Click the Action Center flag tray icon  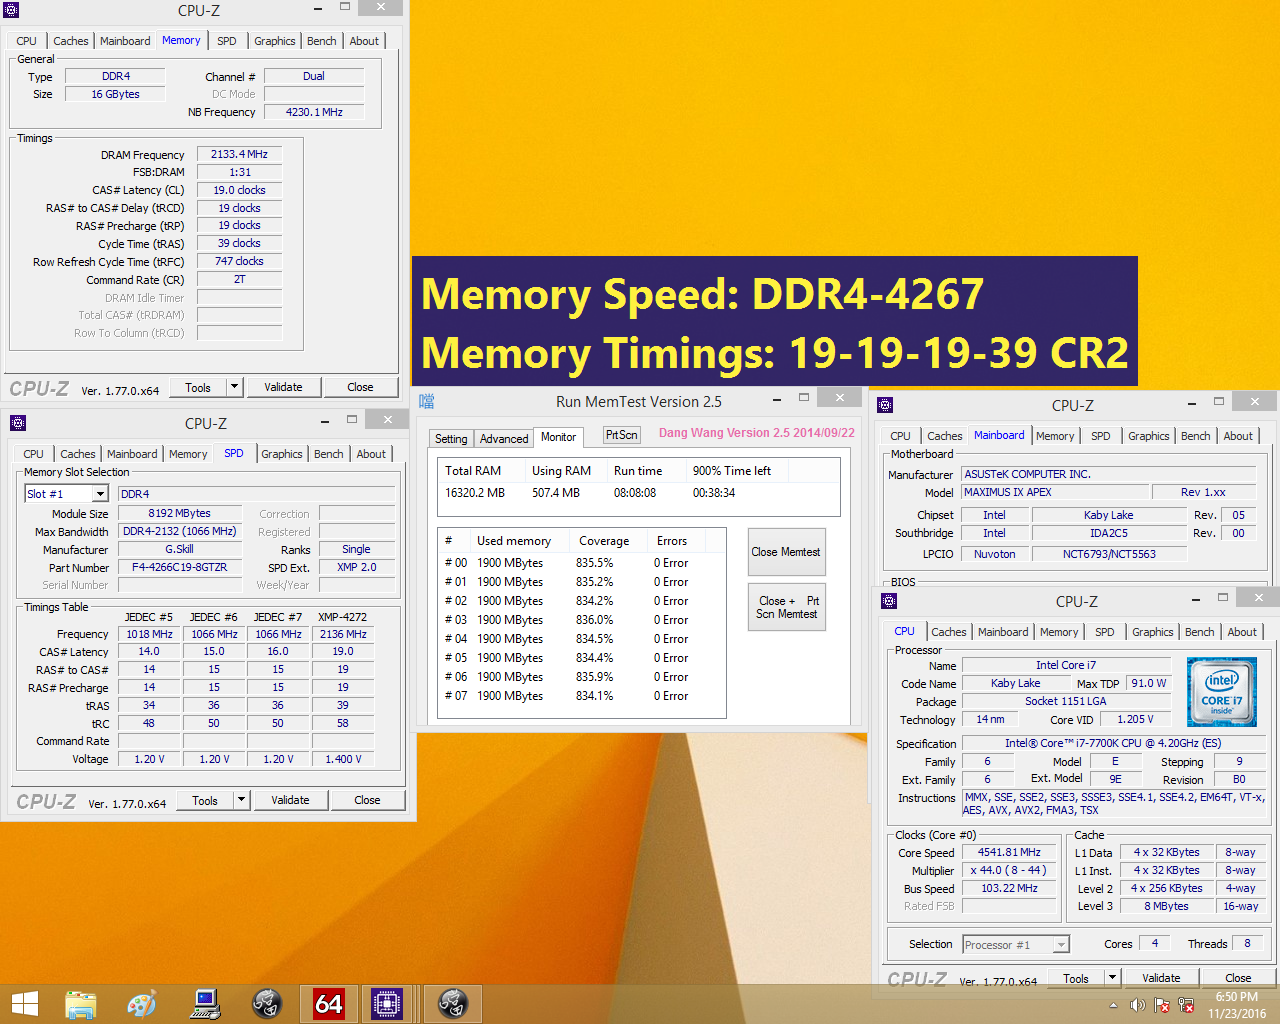click(x=1162, y=1004)
